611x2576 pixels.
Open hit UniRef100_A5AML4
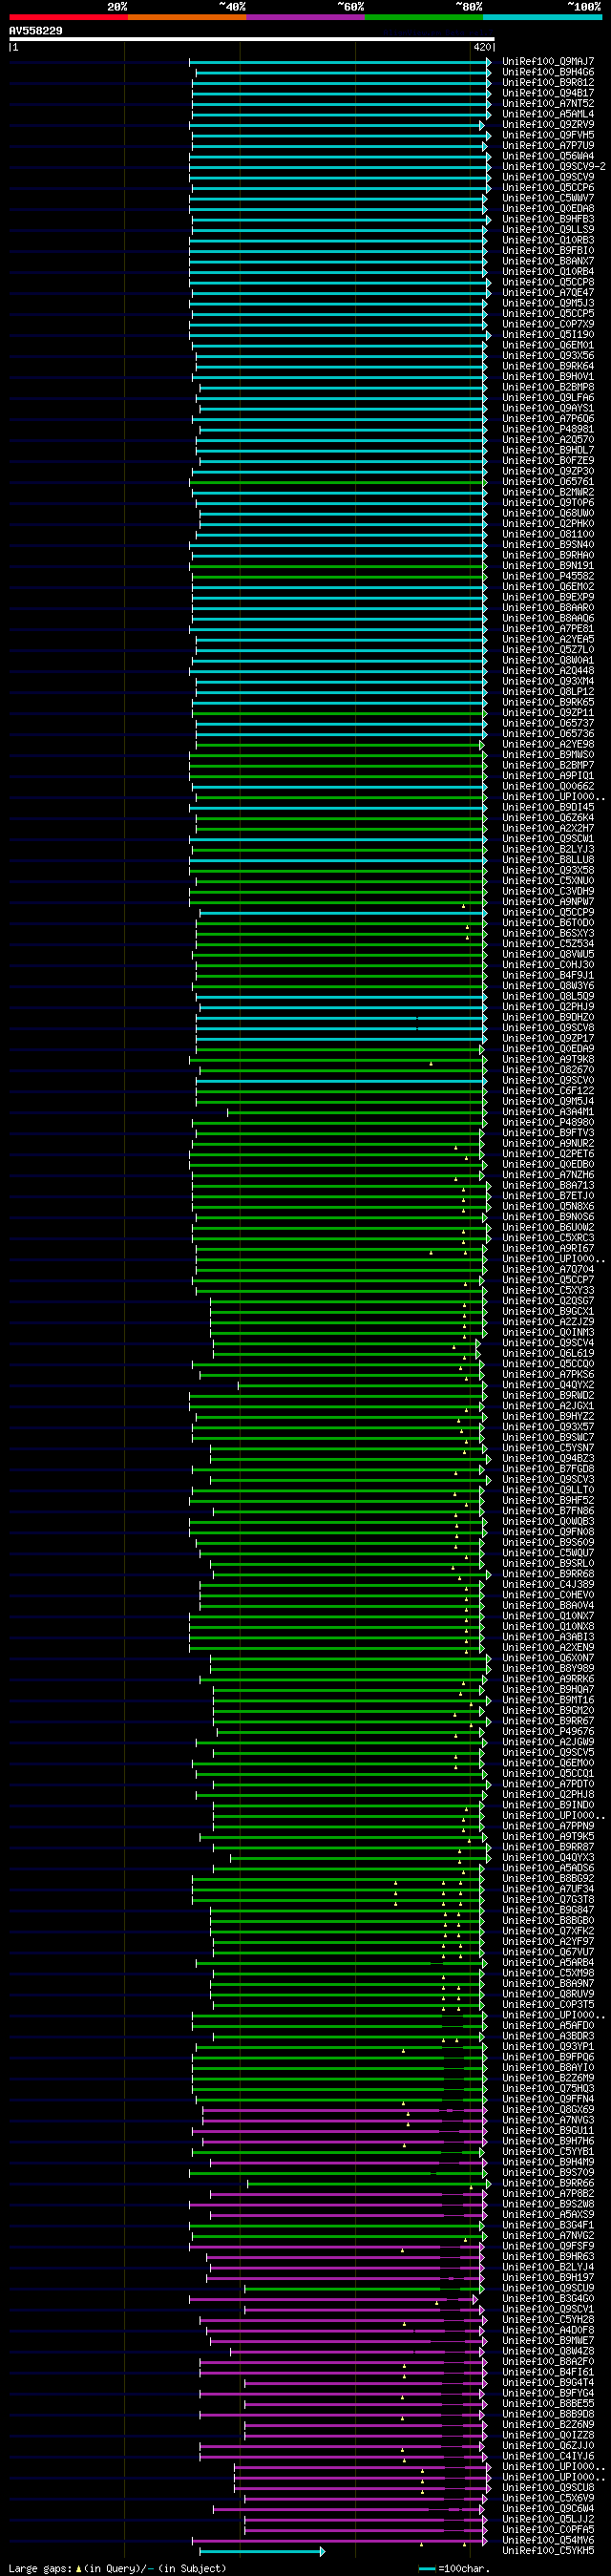(548, 114)
